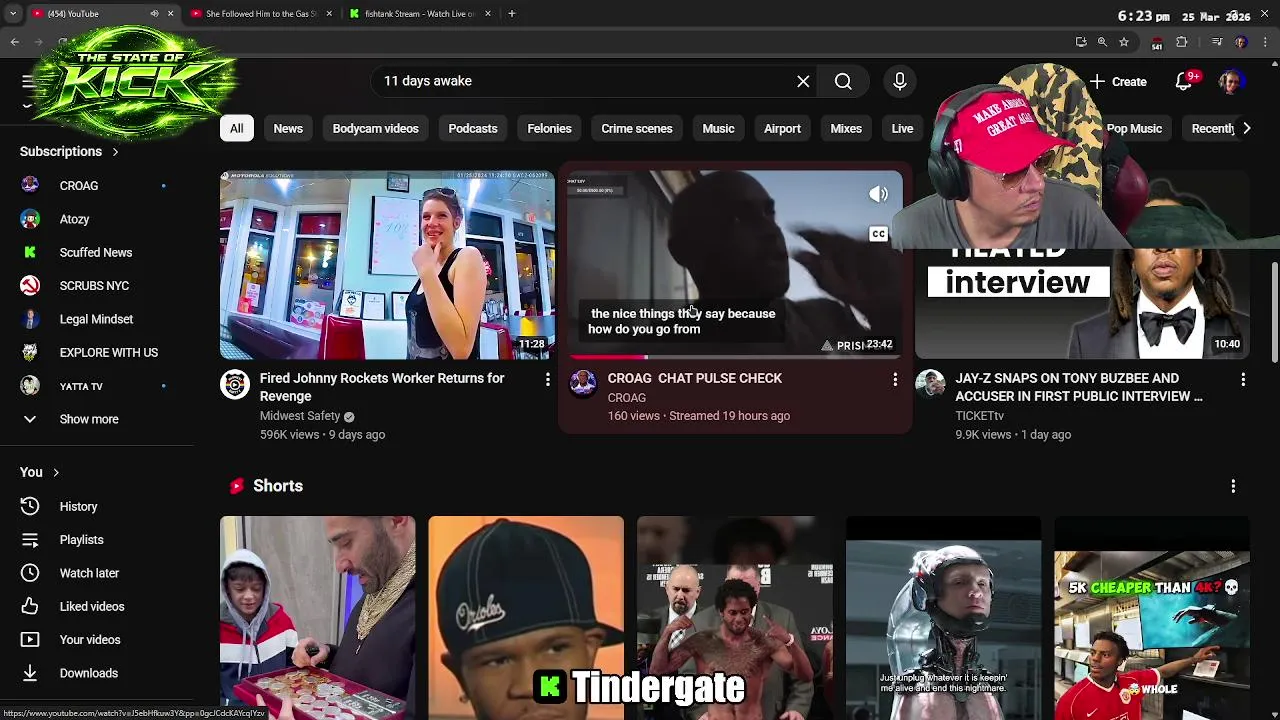
Task: Seek on the CROAG preview progress bar
Action: click(735, 357)
